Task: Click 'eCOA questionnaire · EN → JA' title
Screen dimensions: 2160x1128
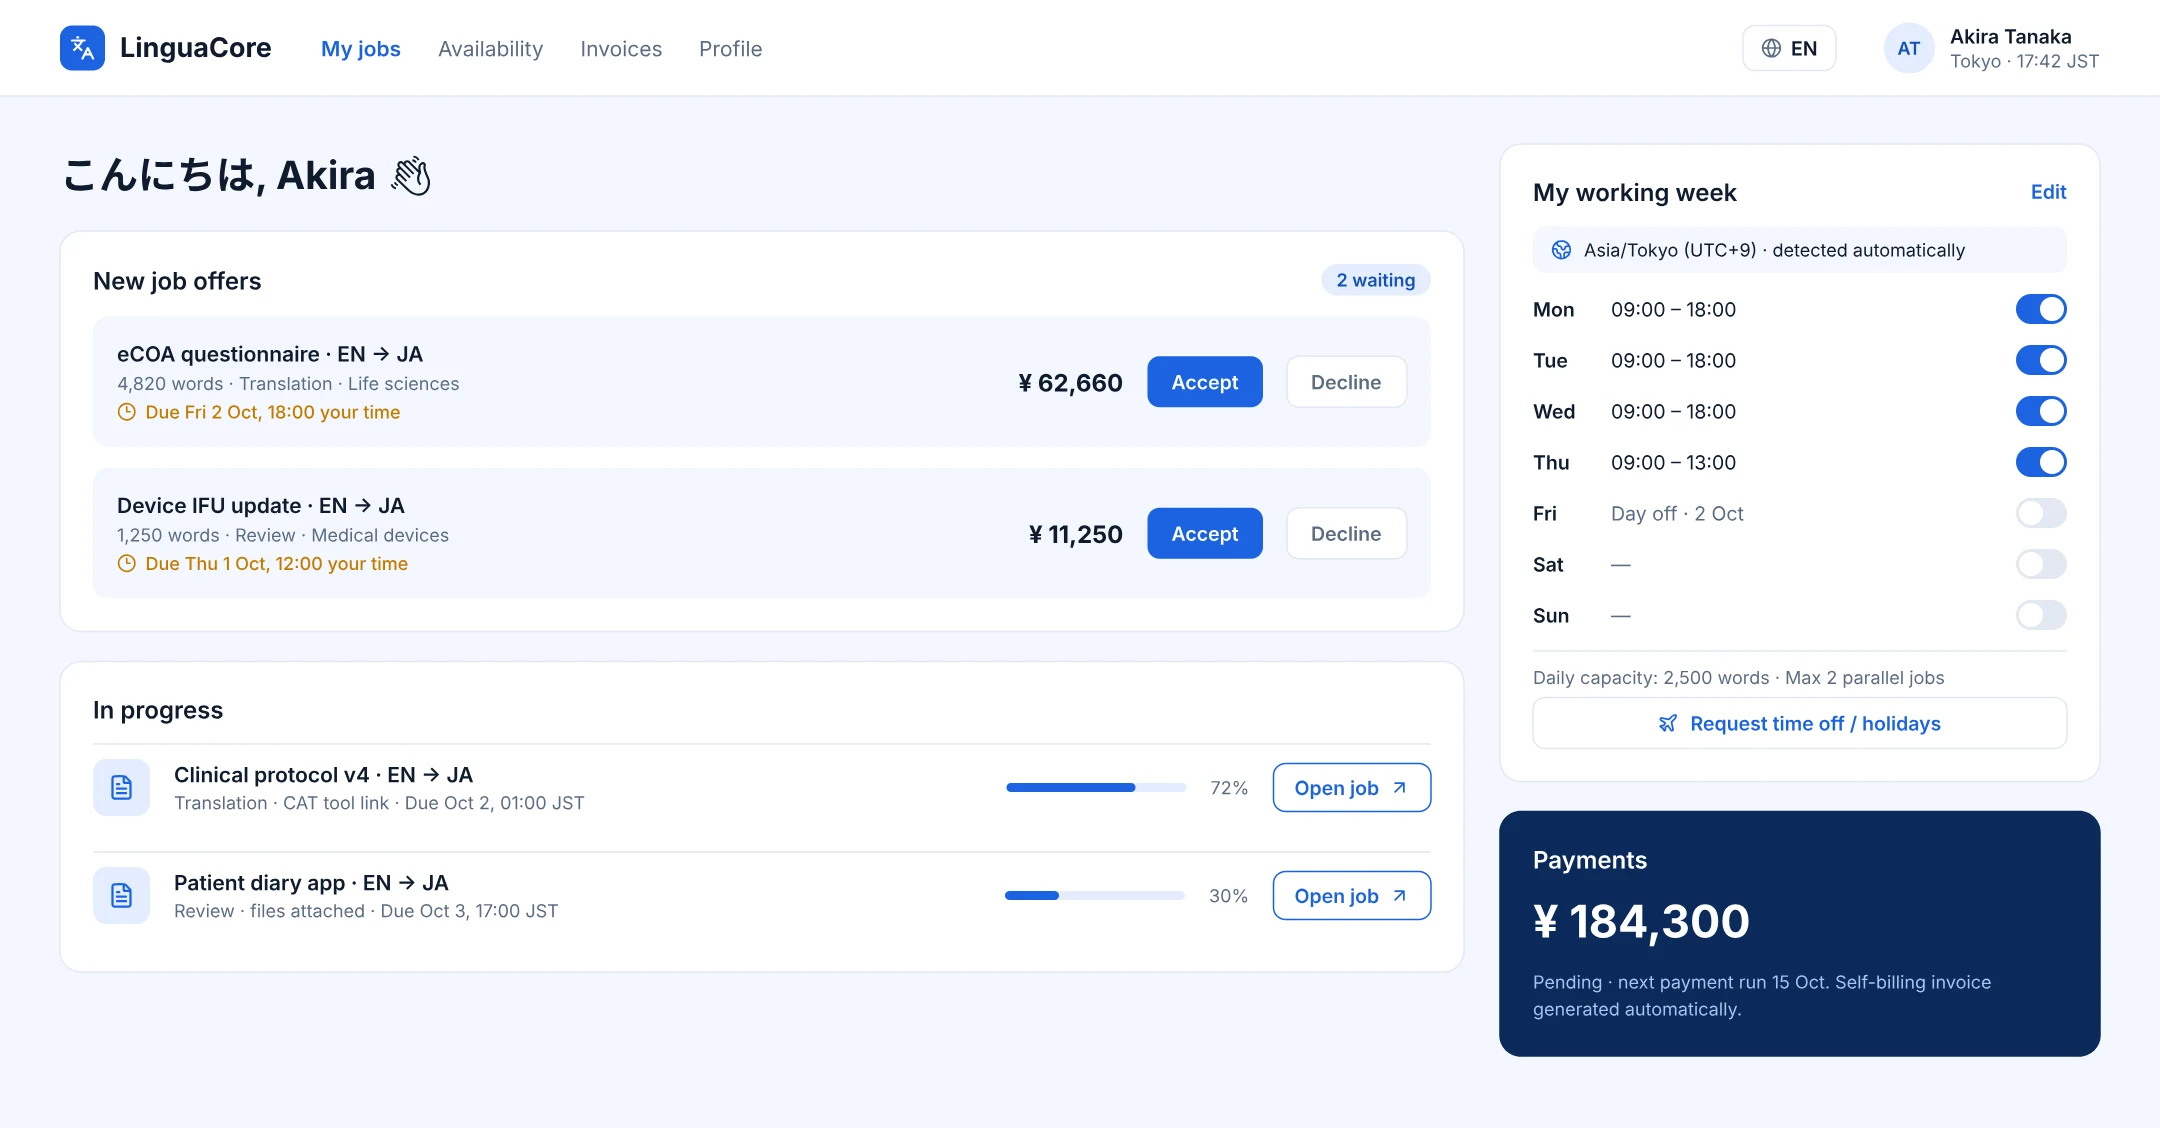Action: (x=270, y=355)
